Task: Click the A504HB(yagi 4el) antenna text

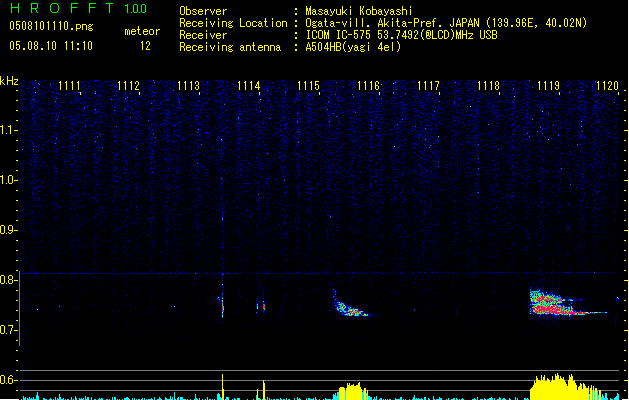Action: click(353, 47)
